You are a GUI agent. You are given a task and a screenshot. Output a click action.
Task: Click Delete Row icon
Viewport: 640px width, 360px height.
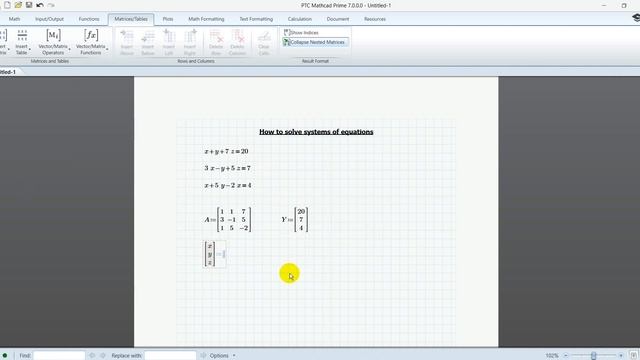pos(216,42)
